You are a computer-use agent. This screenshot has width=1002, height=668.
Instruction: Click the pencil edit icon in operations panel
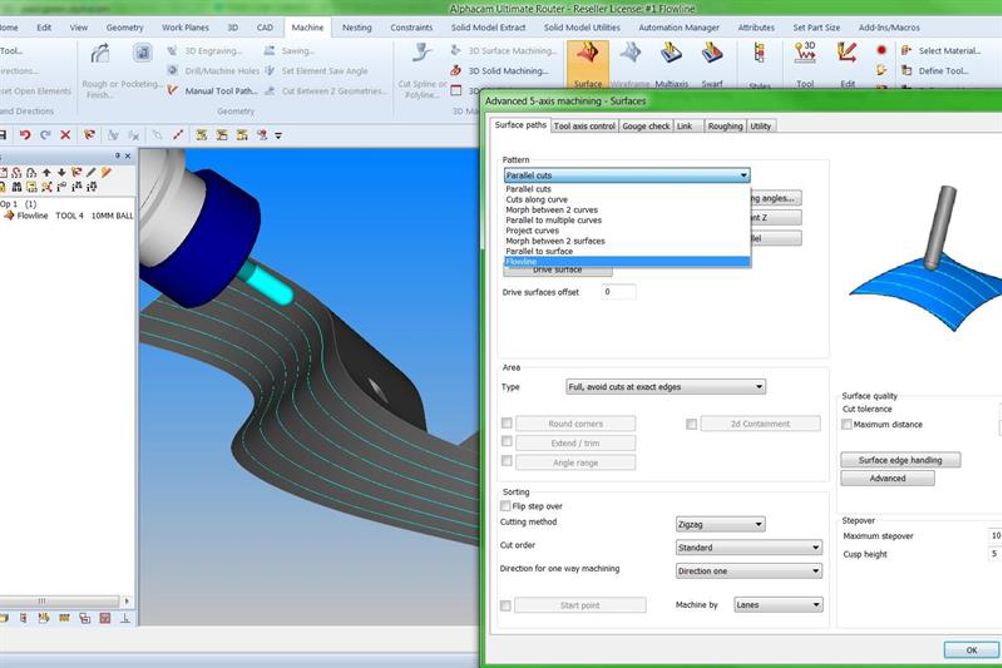coord(91,173)
